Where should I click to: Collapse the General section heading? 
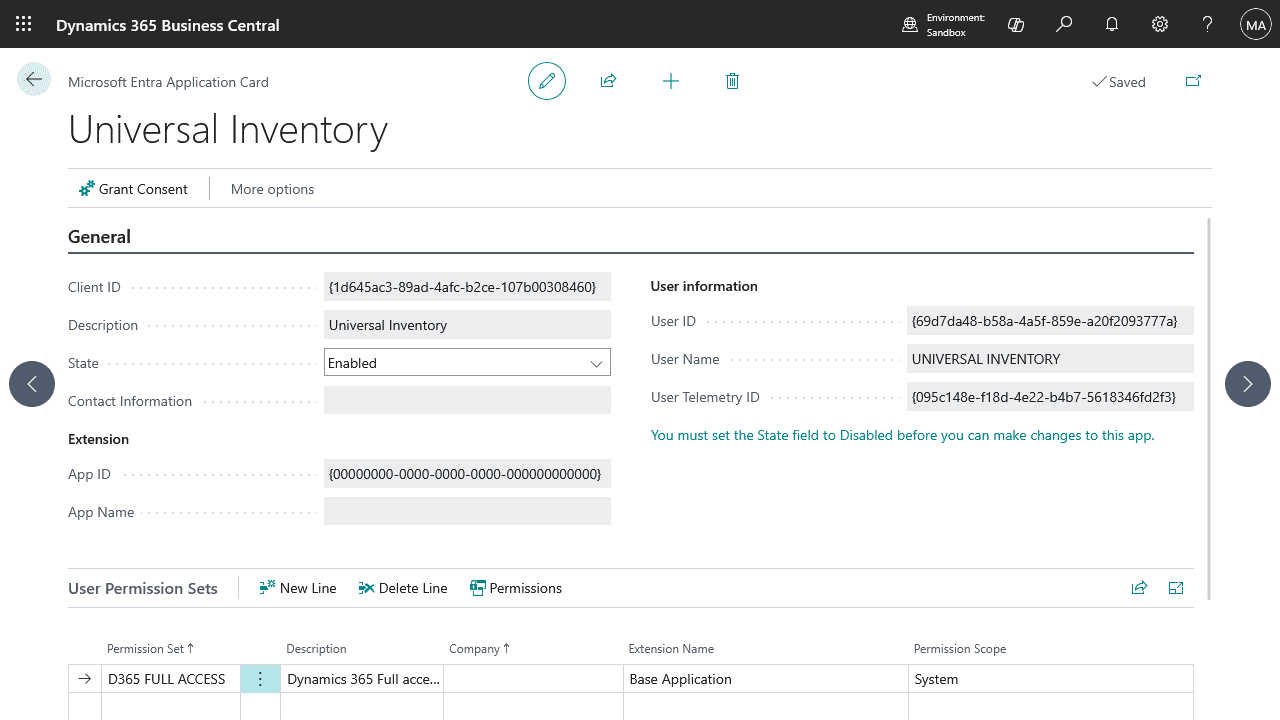point(99,237)
